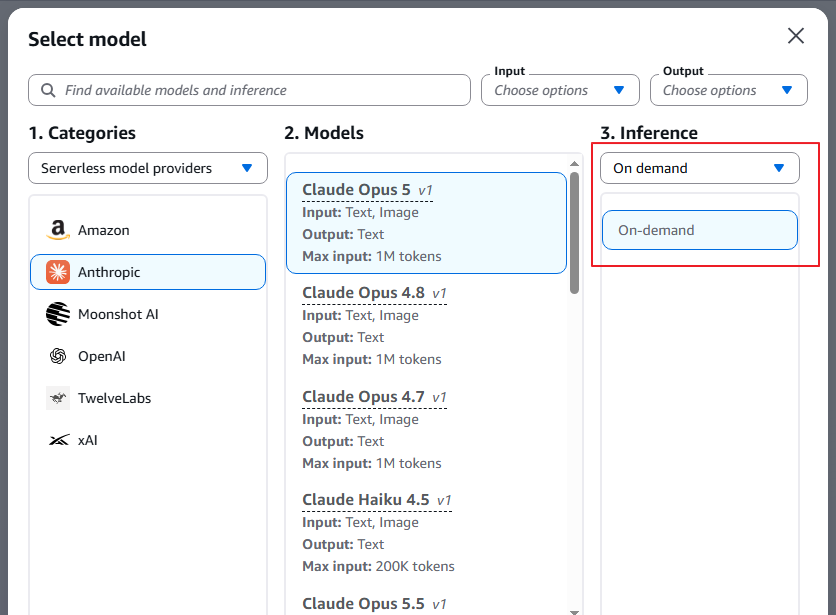Choose the Claude Haiku 4.5 model
Viewport: 836px width, 615px height.
[x=426, y=533]
